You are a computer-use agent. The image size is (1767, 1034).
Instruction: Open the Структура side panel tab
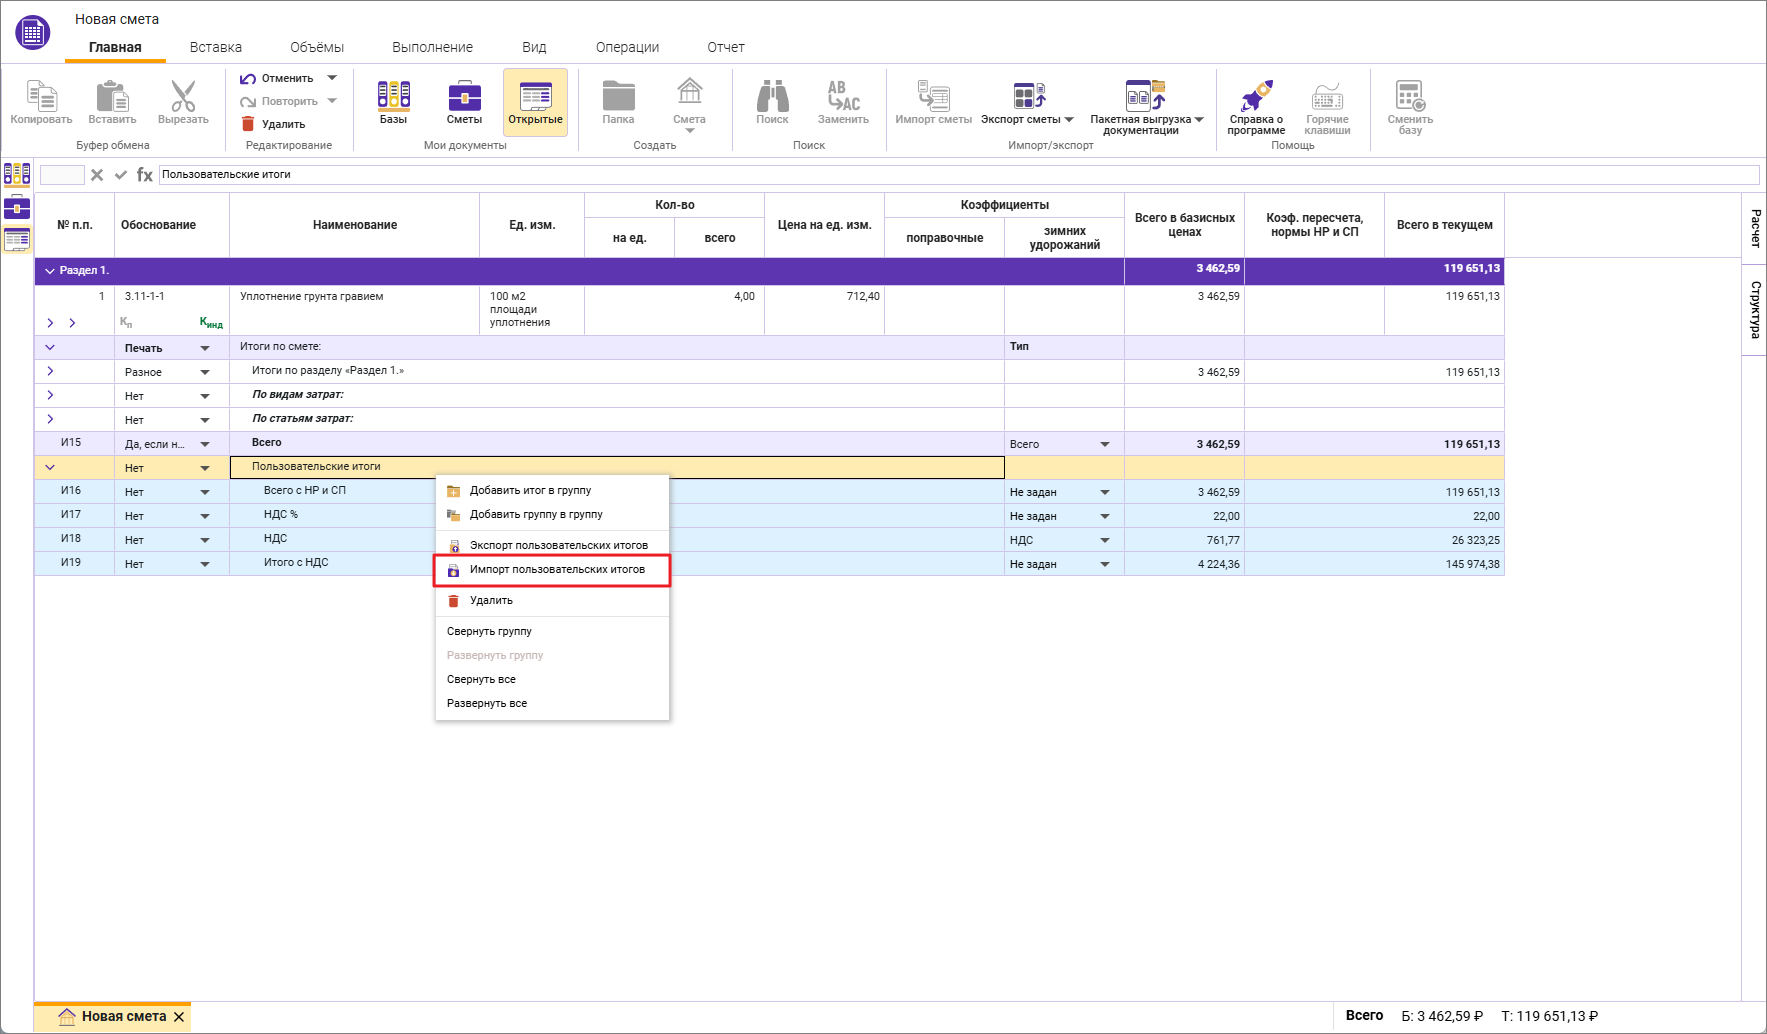tap(1755, 309)
